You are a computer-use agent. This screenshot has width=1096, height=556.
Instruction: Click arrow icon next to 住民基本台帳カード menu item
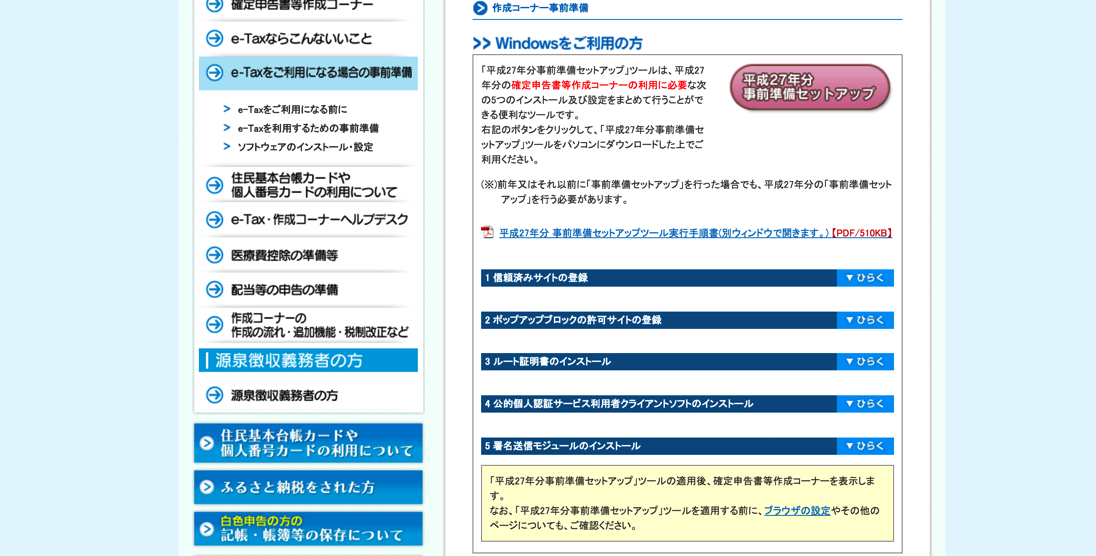pos(215,185)
